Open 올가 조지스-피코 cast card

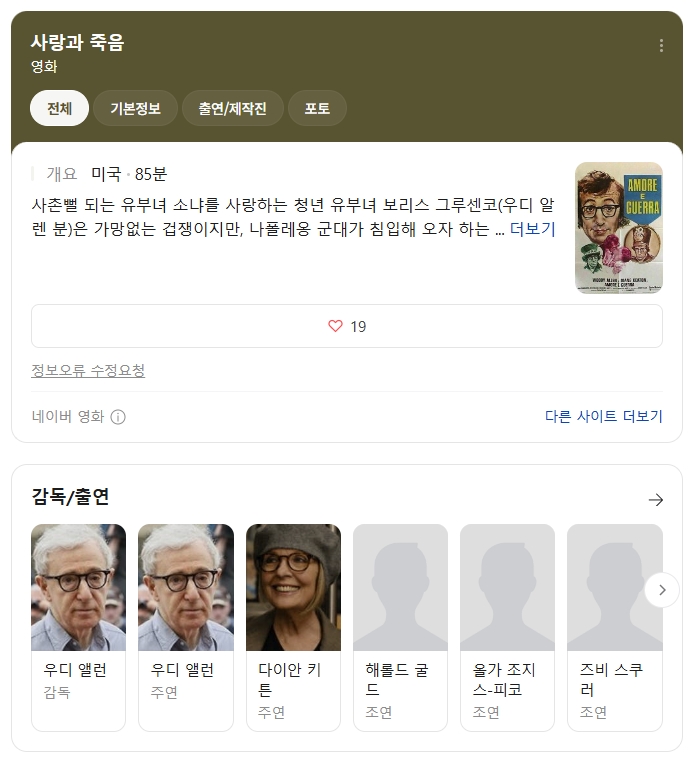pos(507,627)
